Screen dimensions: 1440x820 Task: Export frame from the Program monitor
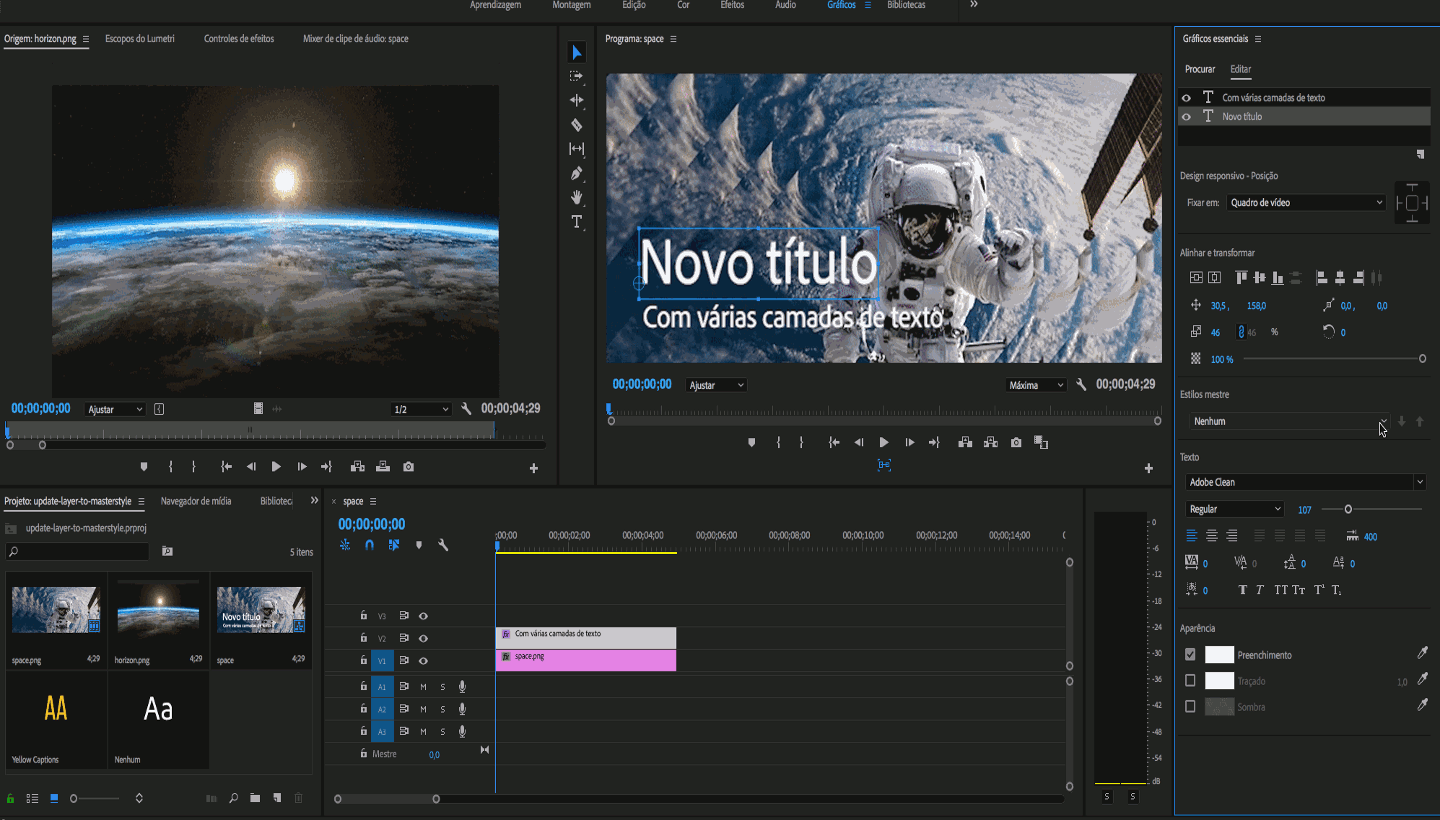(x=1016, y=442)
